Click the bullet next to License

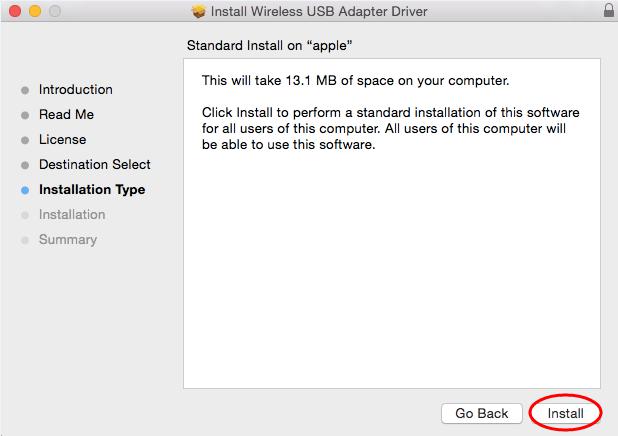pos(25,140)
